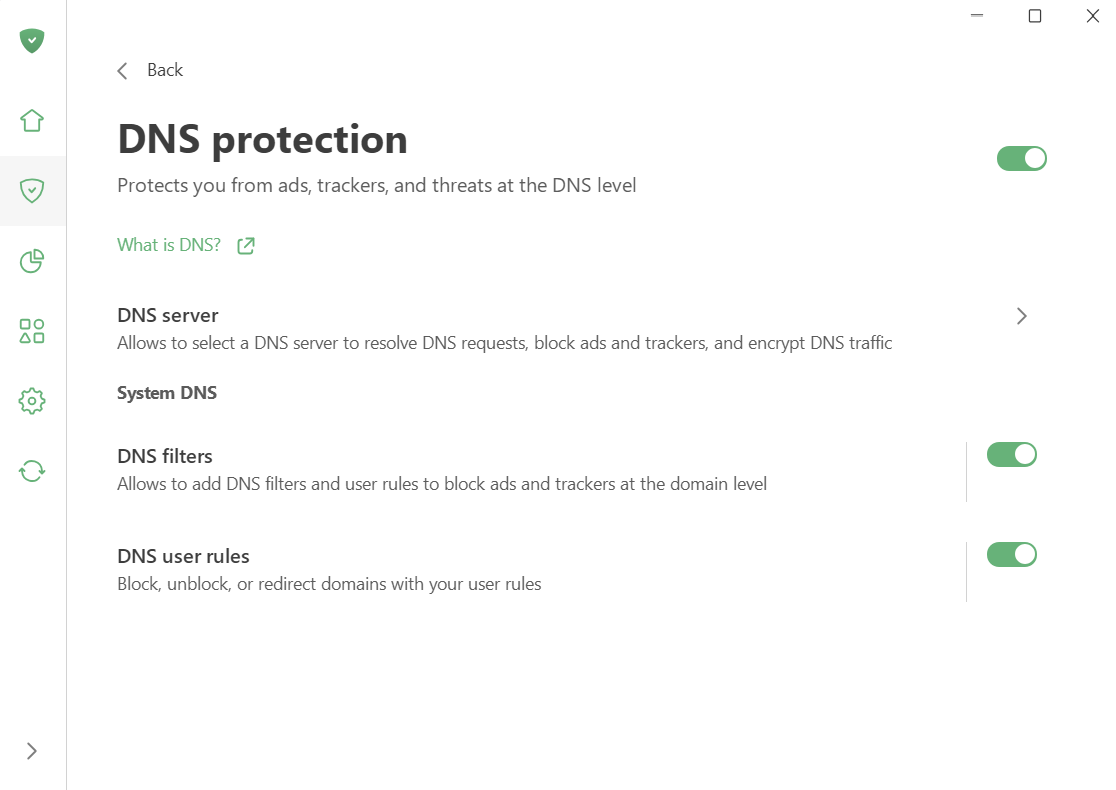Open the DNS server selection chevron
Image resolution: width=1116 pixels, height=790 pixels.
pyautogui.click(x=1021, y=316)
